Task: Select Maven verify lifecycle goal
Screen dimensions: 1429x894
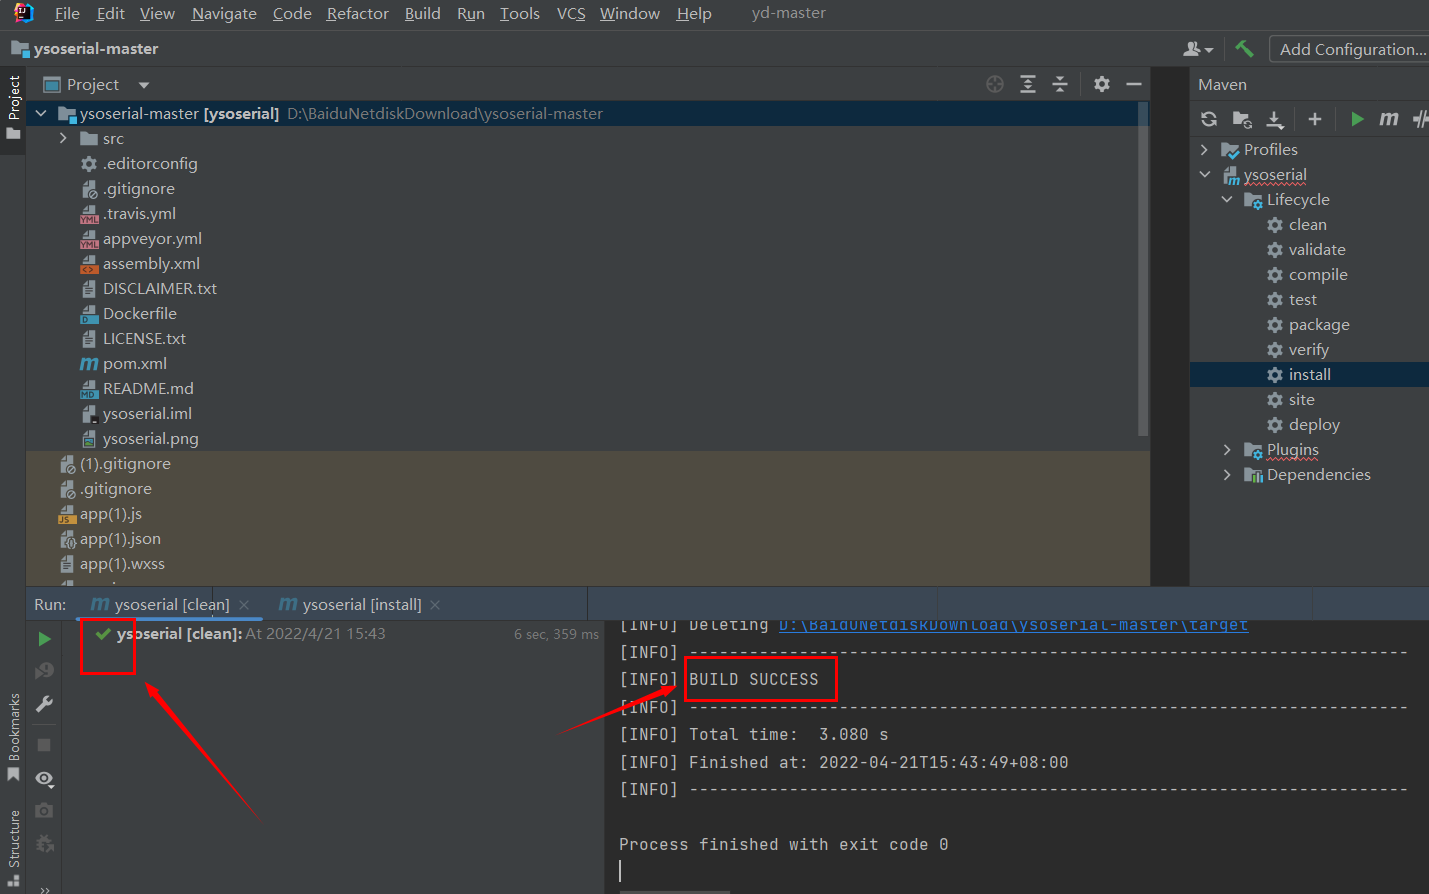Action: click(x=1308, y=349)
